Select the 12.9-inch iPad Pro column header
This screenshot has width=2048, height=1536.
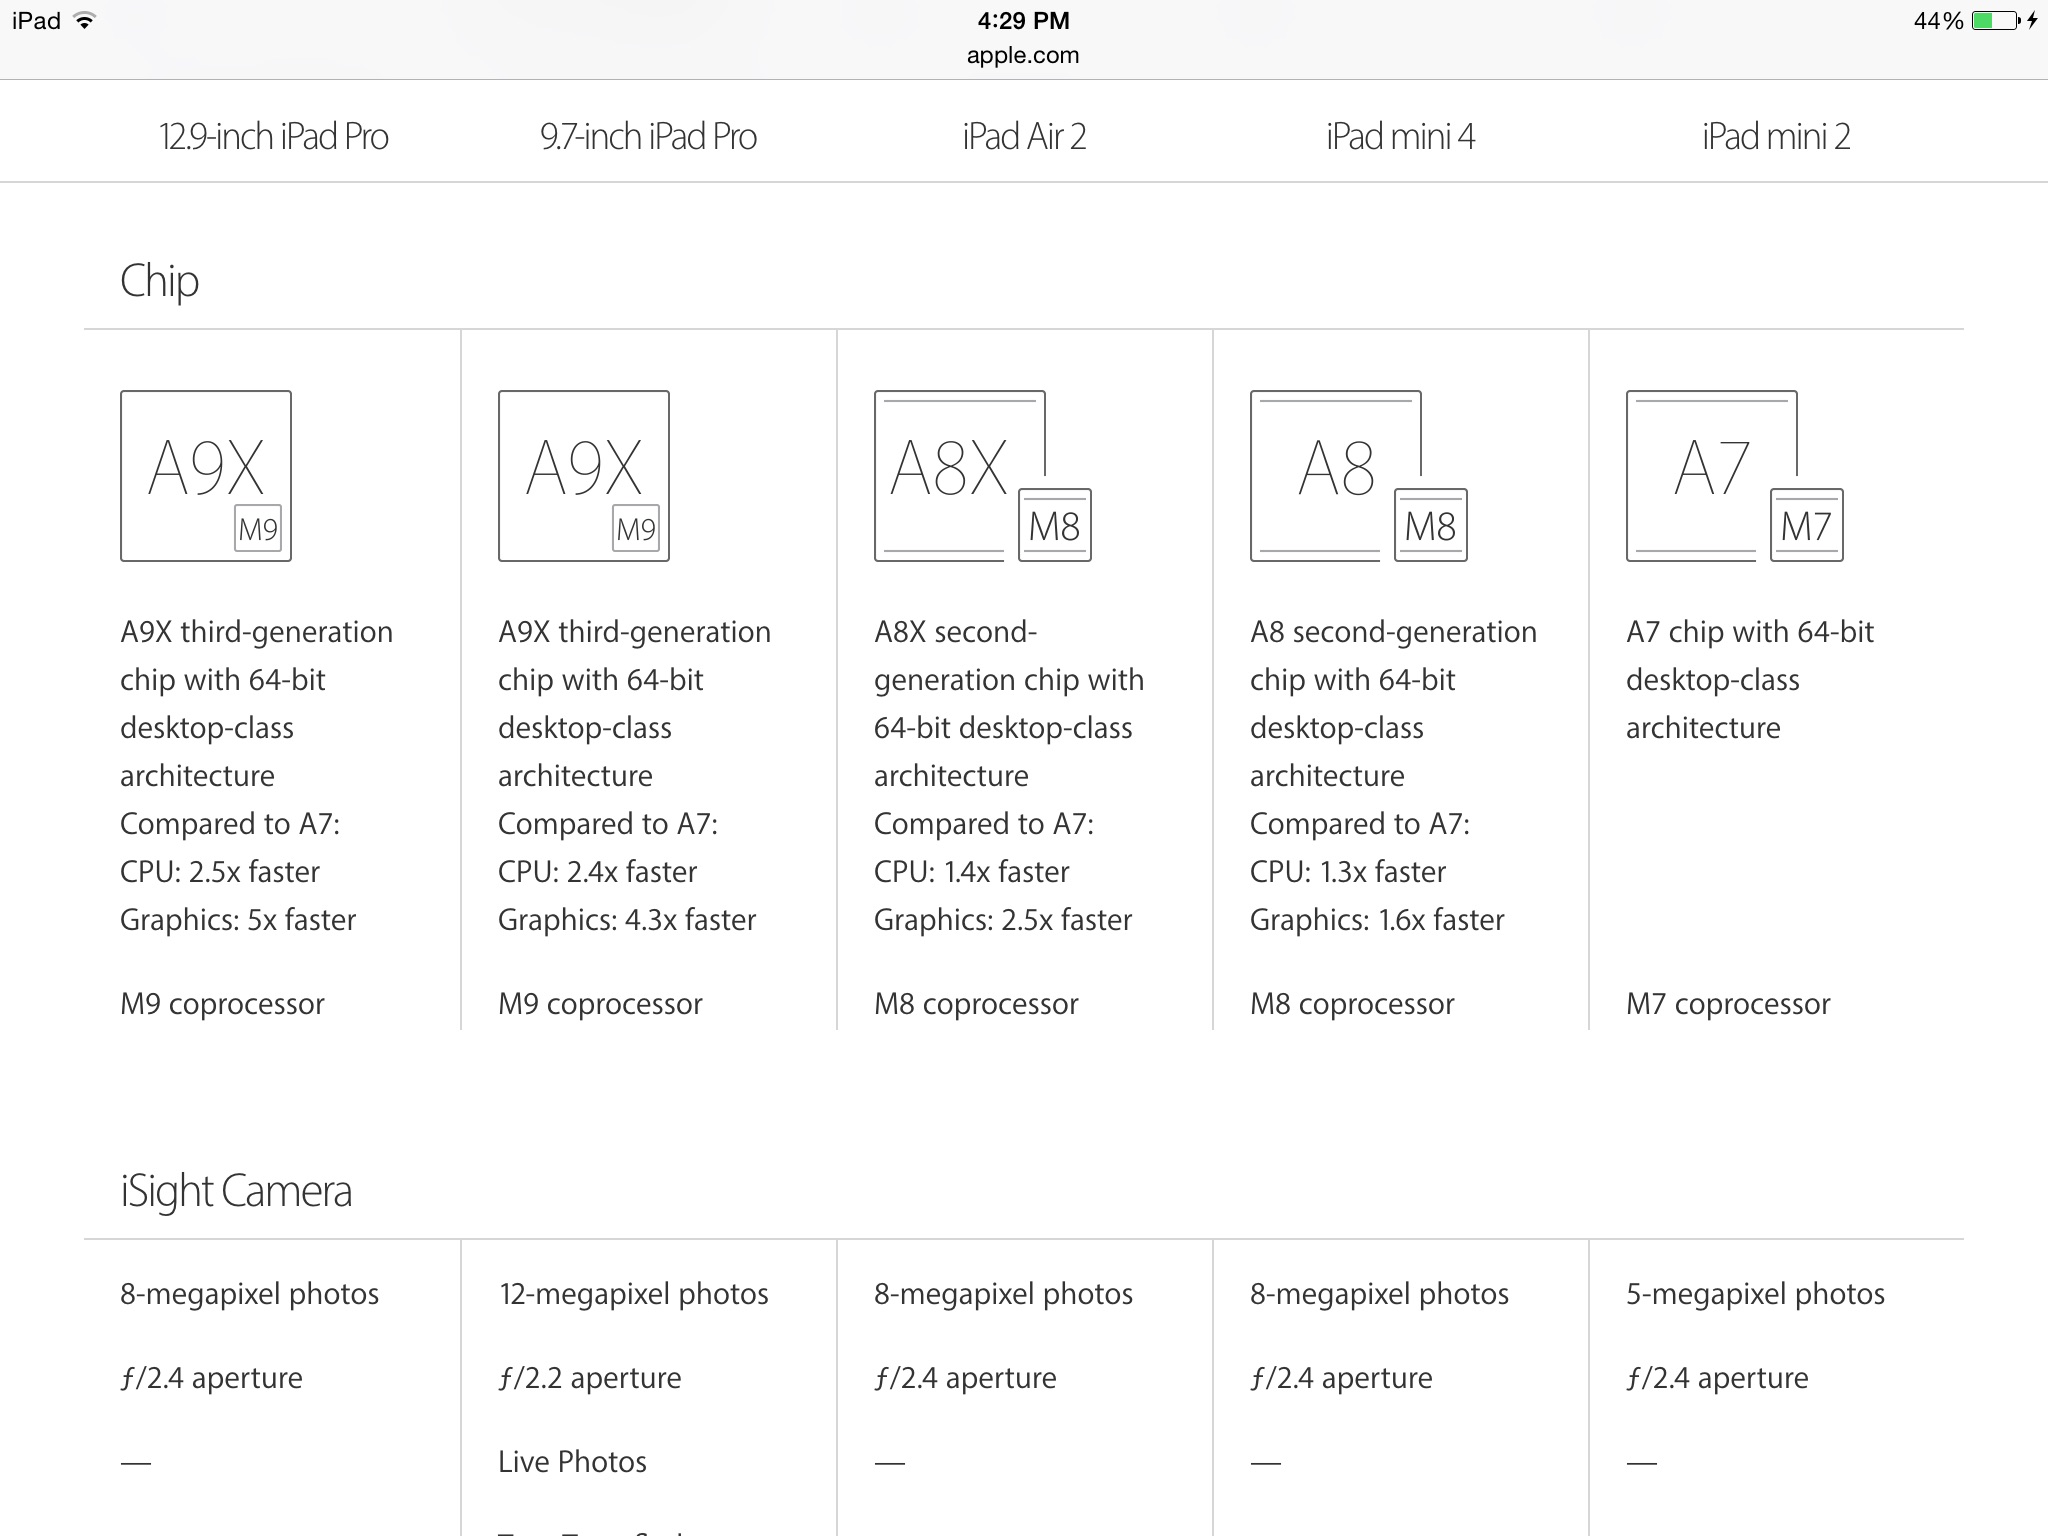pyautogui.click(x=273, y=136)
